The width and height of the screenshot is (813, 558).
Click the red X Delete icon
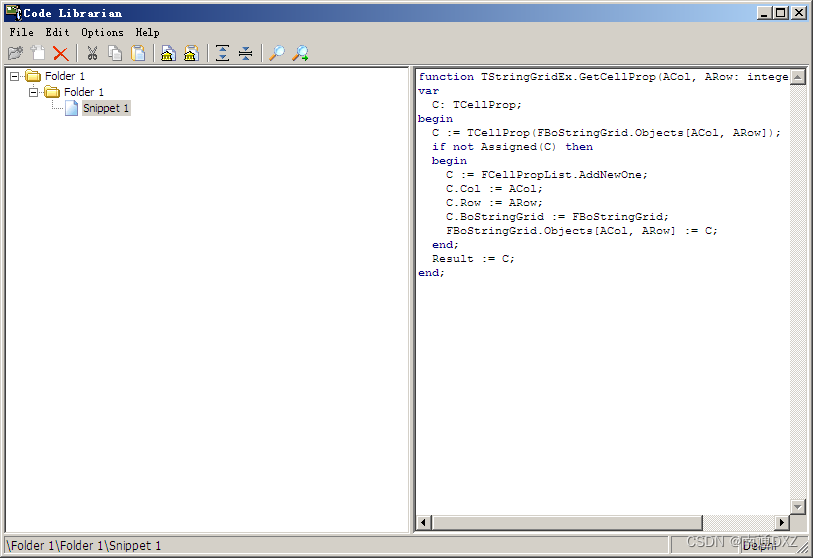click(x=61, y=53)
